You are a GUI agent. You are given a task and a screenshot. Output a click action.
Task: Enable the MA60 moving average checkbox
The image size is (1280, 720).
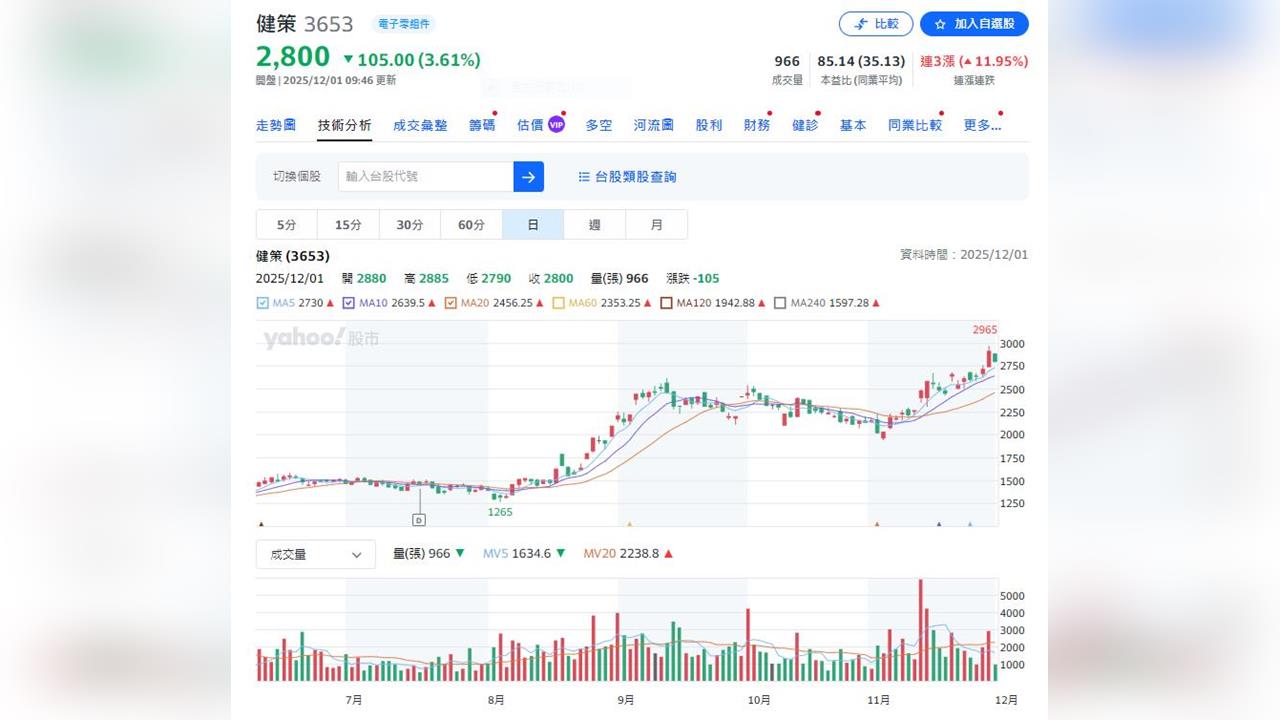point(556,302)
